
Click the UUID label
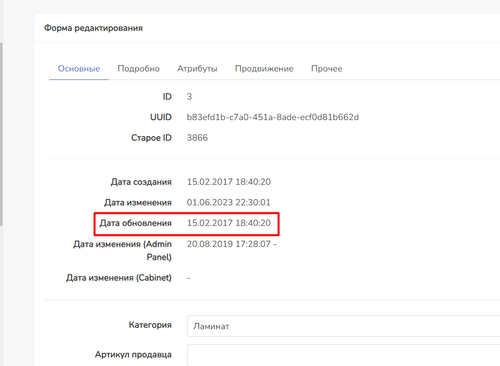[161, 117]
